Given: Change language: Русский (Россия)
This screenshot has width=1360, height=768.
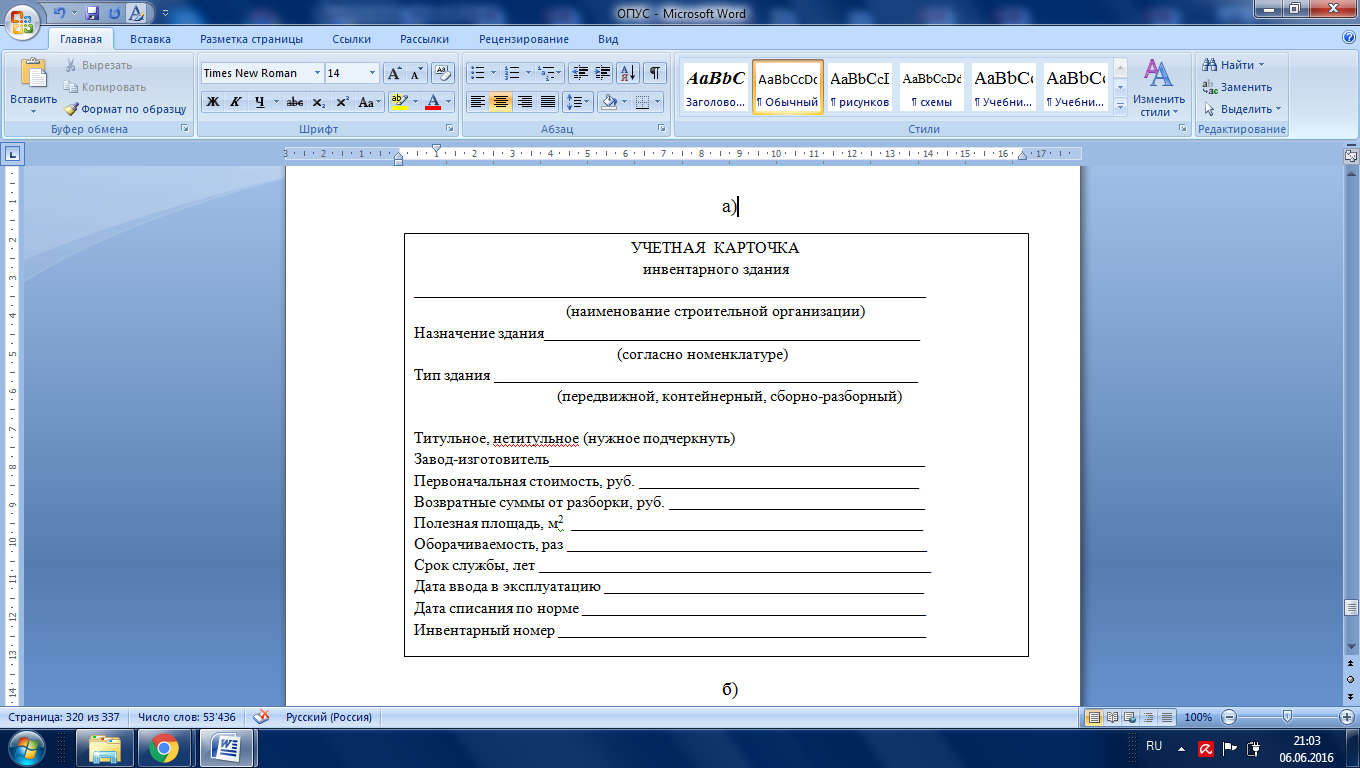Looking at the screenshot, I should coord(329,717).
